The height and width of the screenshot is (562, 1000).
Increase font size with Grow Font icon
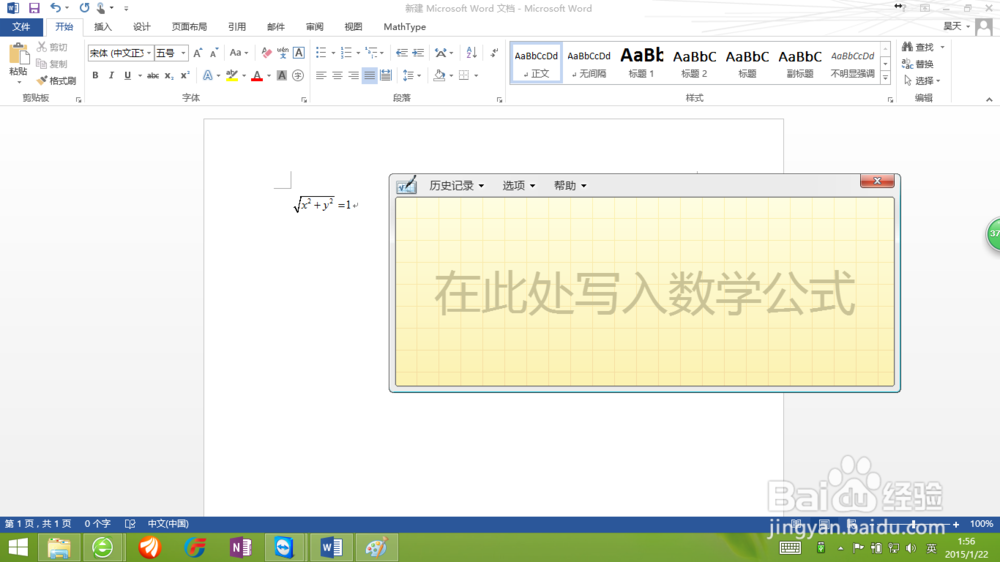coord(198,53)
